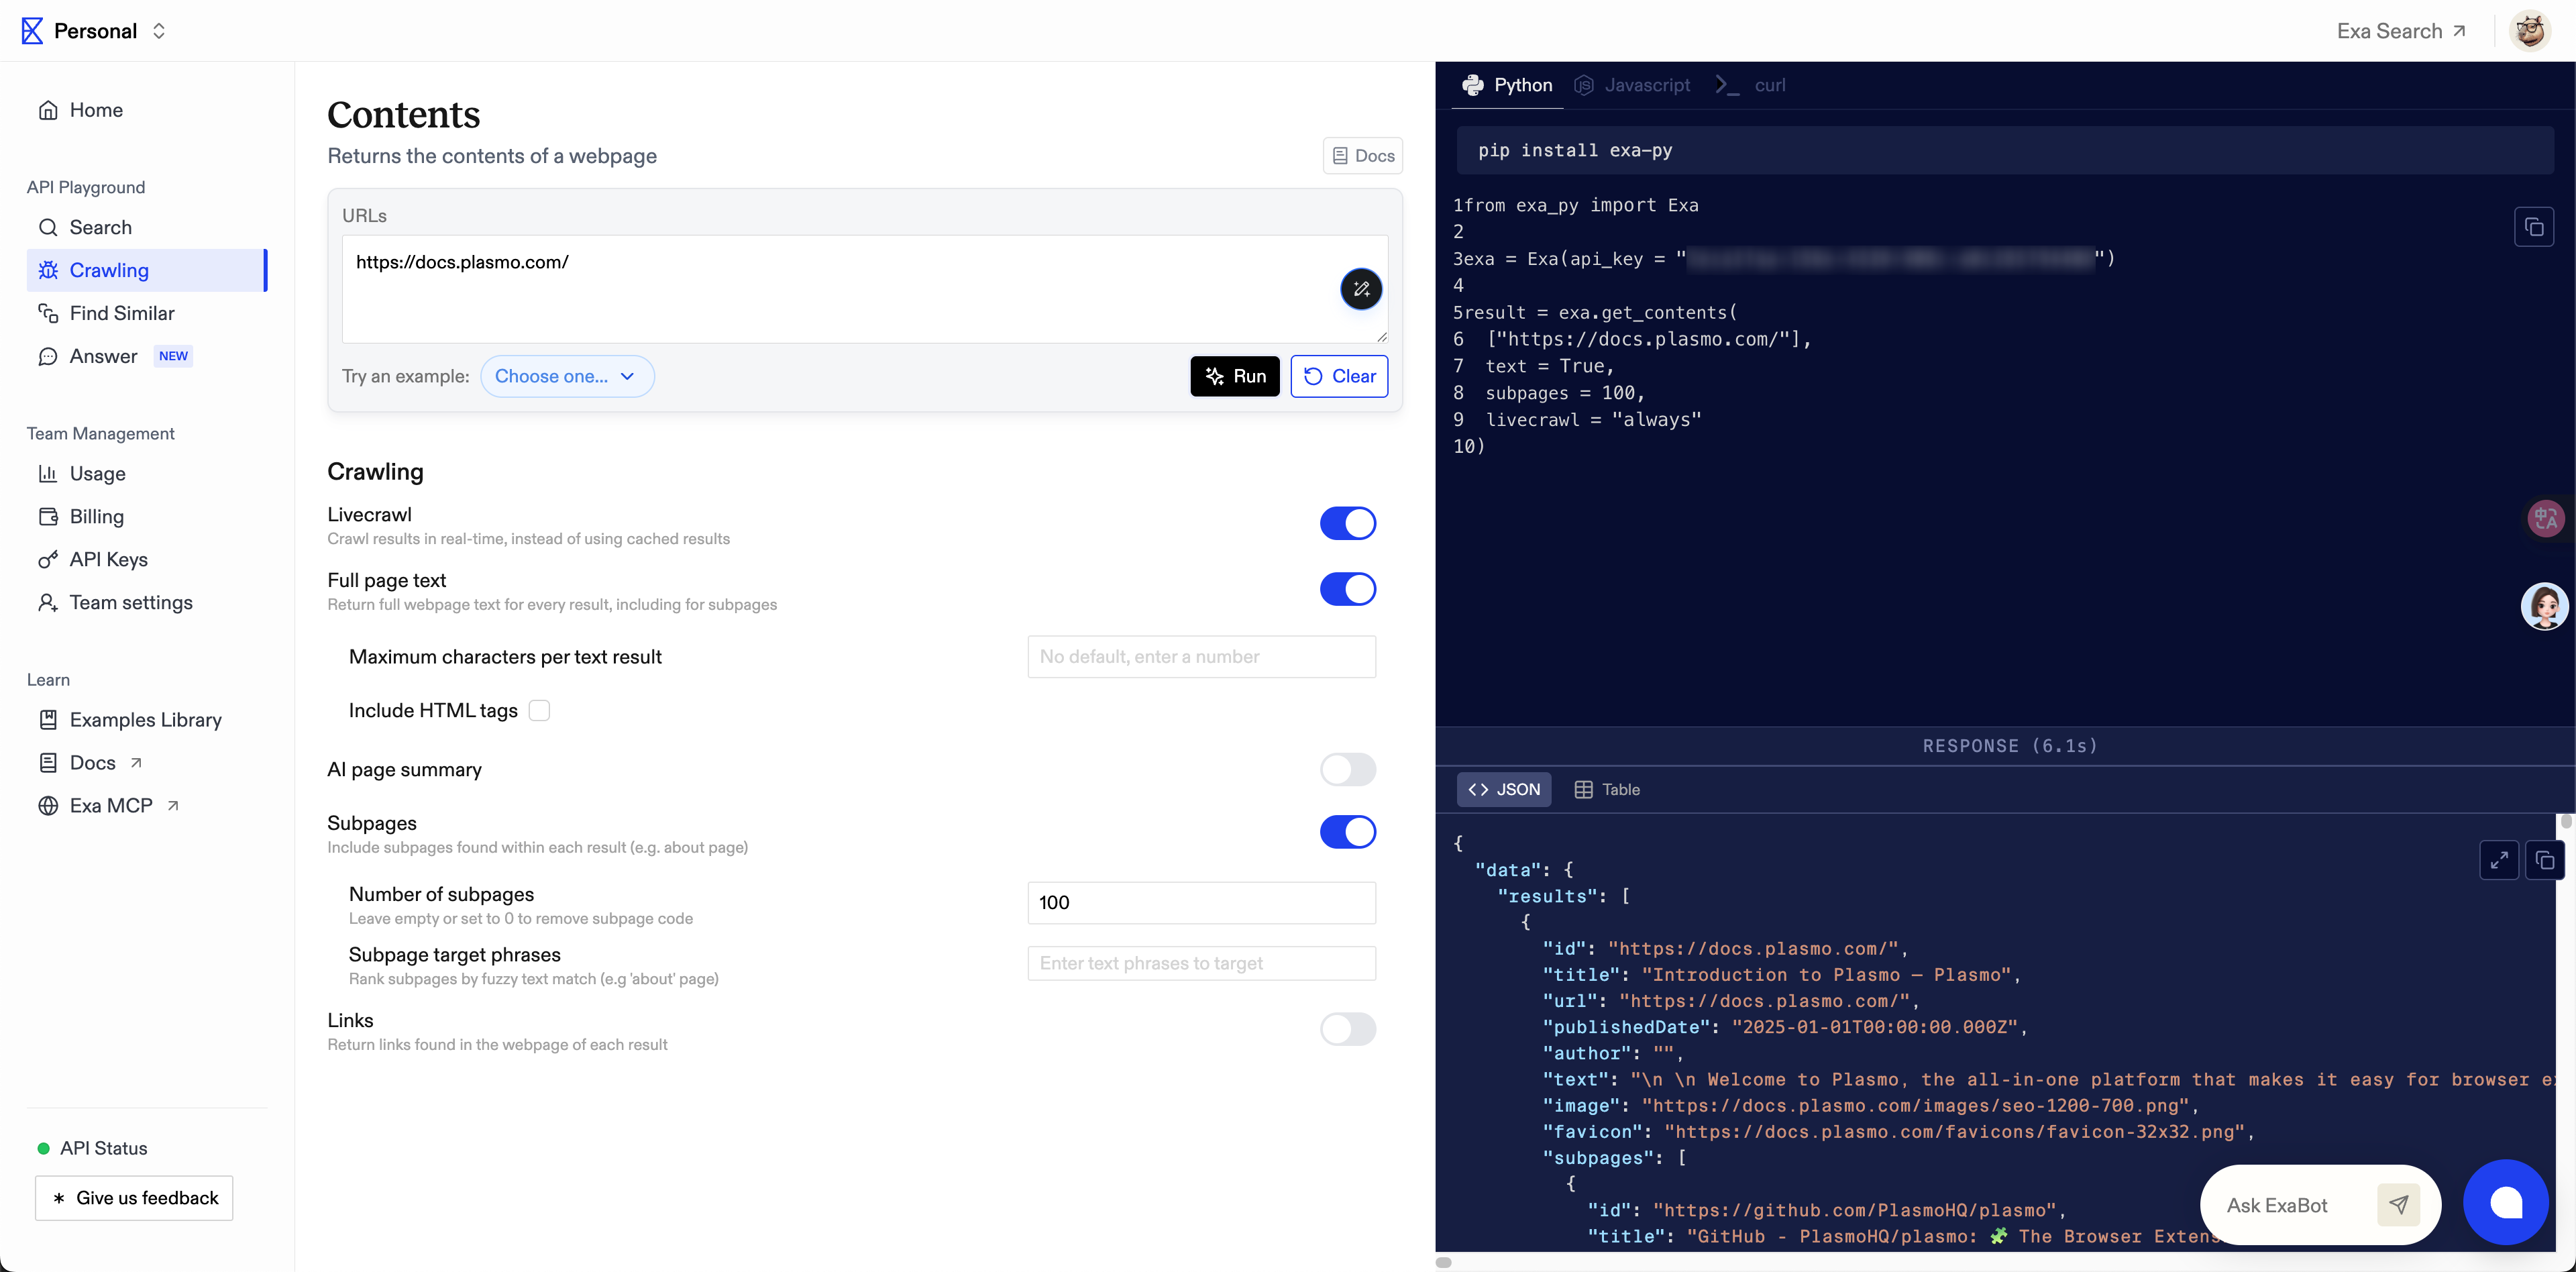2576x1272 pixels.
Task: Click the translate extension icon
Action: tap(2545, 518)
